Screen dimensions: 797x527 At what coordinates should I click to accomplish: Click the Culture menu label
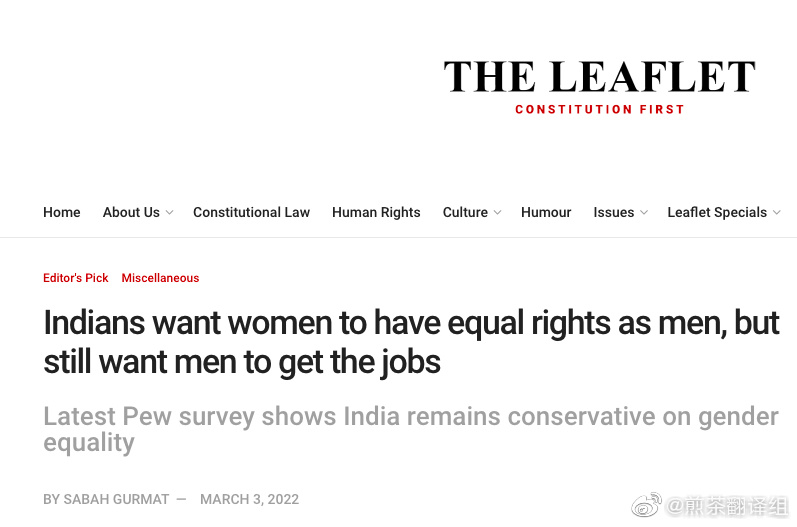(465, 212)
